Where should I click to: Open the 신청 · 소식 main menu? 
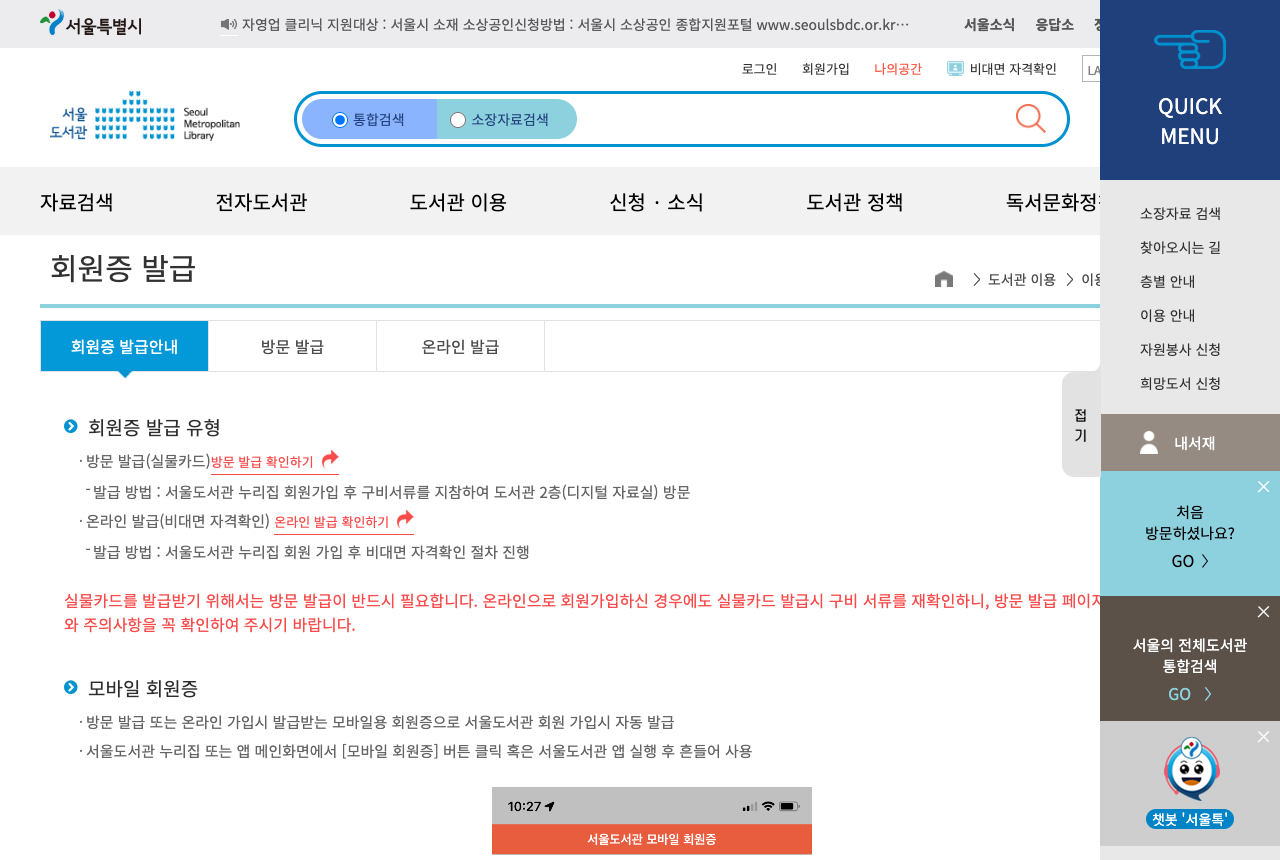(657, 202)
